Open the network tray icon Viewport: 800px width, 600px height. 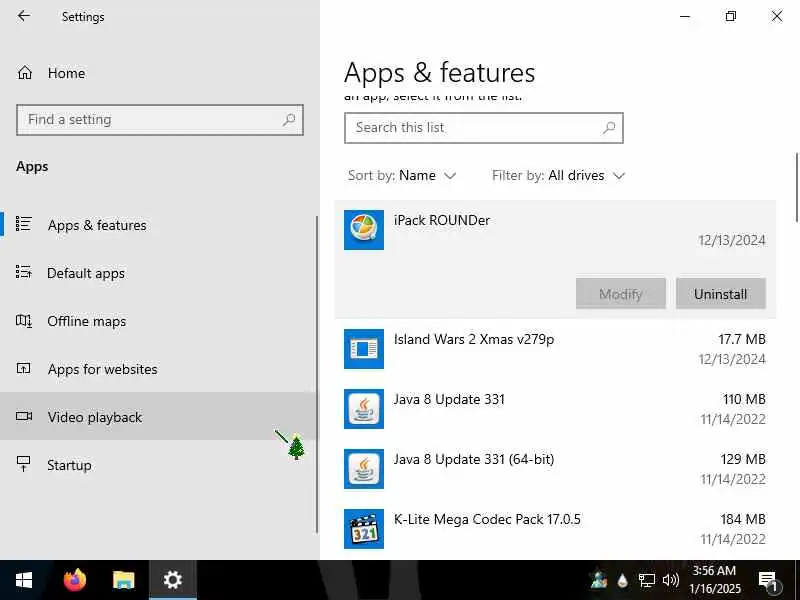click(x=646, y=581)
